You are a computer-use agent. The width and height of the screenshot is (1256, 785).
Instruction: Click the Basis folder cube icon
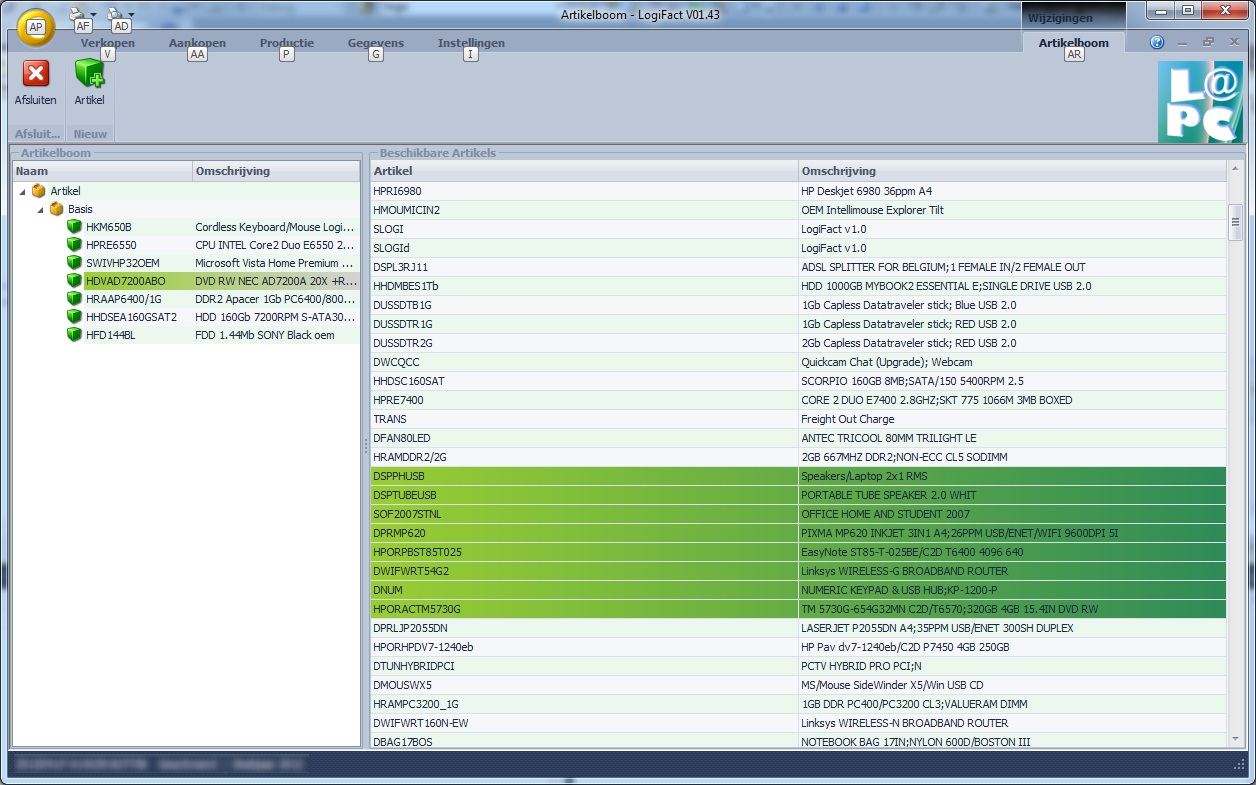coord(57,210)
